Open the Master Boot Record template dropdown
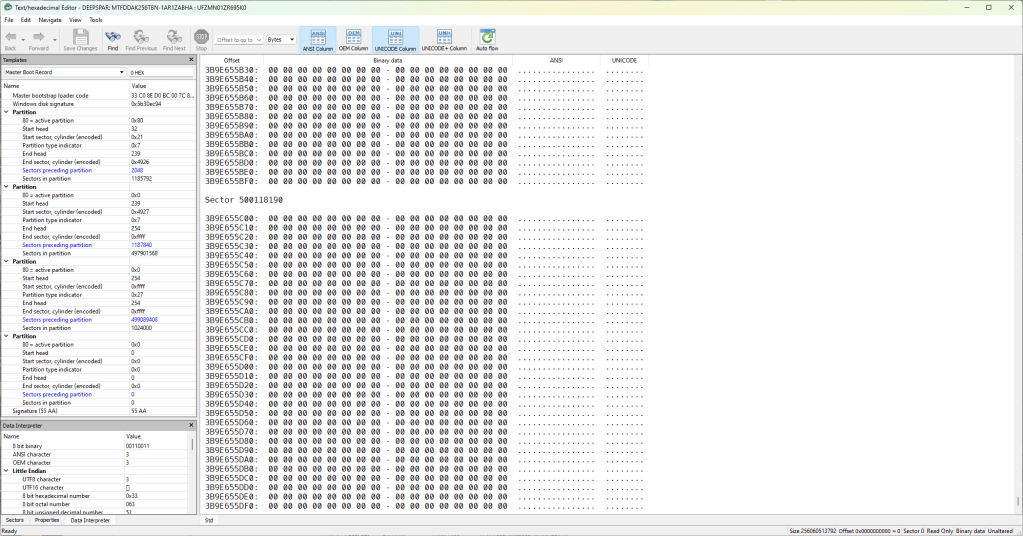 click(64, 73)
